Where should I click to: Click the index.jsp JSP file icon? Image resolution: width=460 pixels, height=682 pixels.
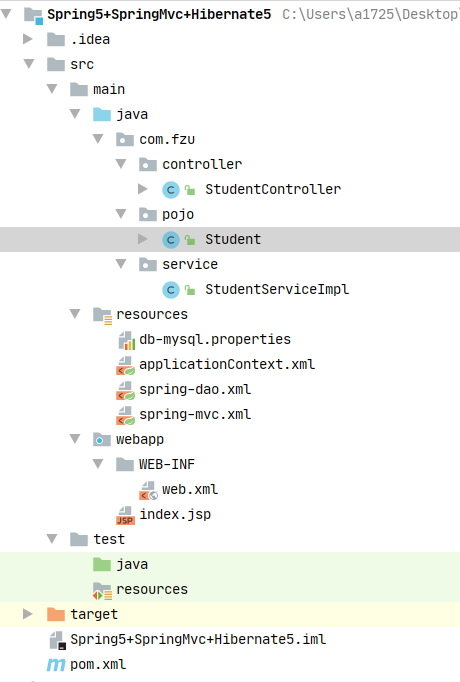pos(125,515)
